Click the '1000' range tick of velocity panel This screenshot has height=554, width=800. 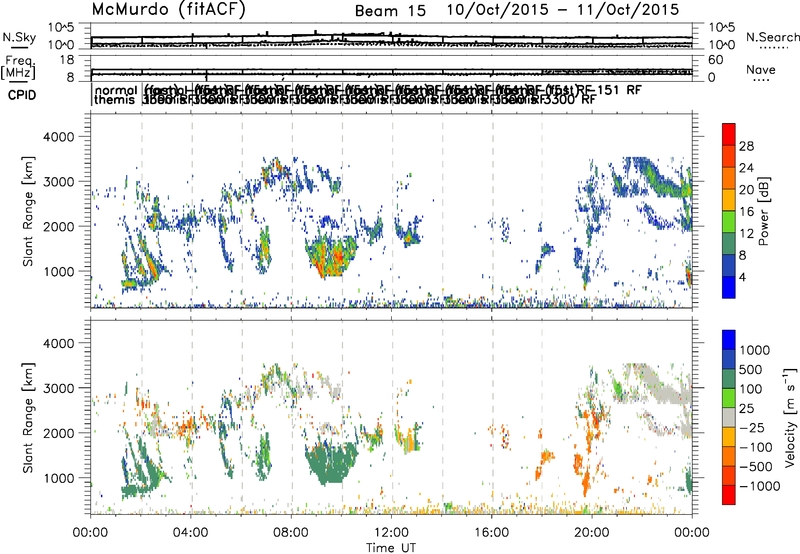pos(58,478)
